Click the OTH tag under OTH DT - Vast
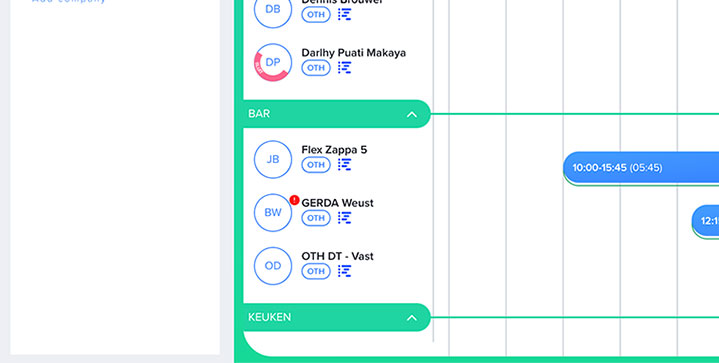This screenshot has height=363, width=719. coord(316,271)
